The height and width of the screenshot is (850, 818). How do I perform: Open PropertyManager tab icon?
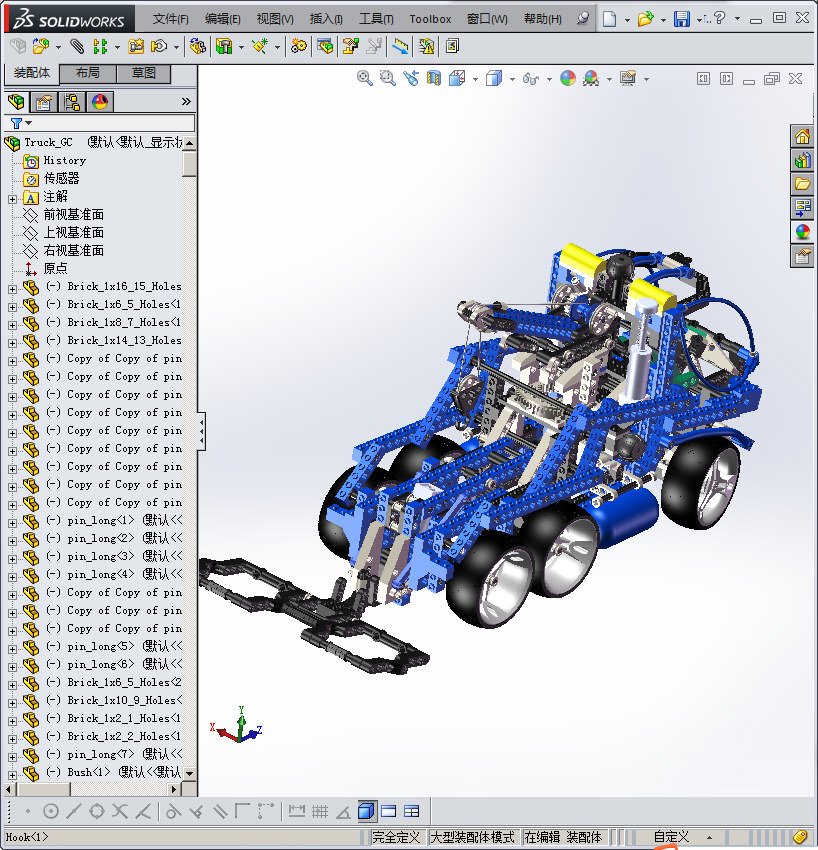tap(44, 101)
